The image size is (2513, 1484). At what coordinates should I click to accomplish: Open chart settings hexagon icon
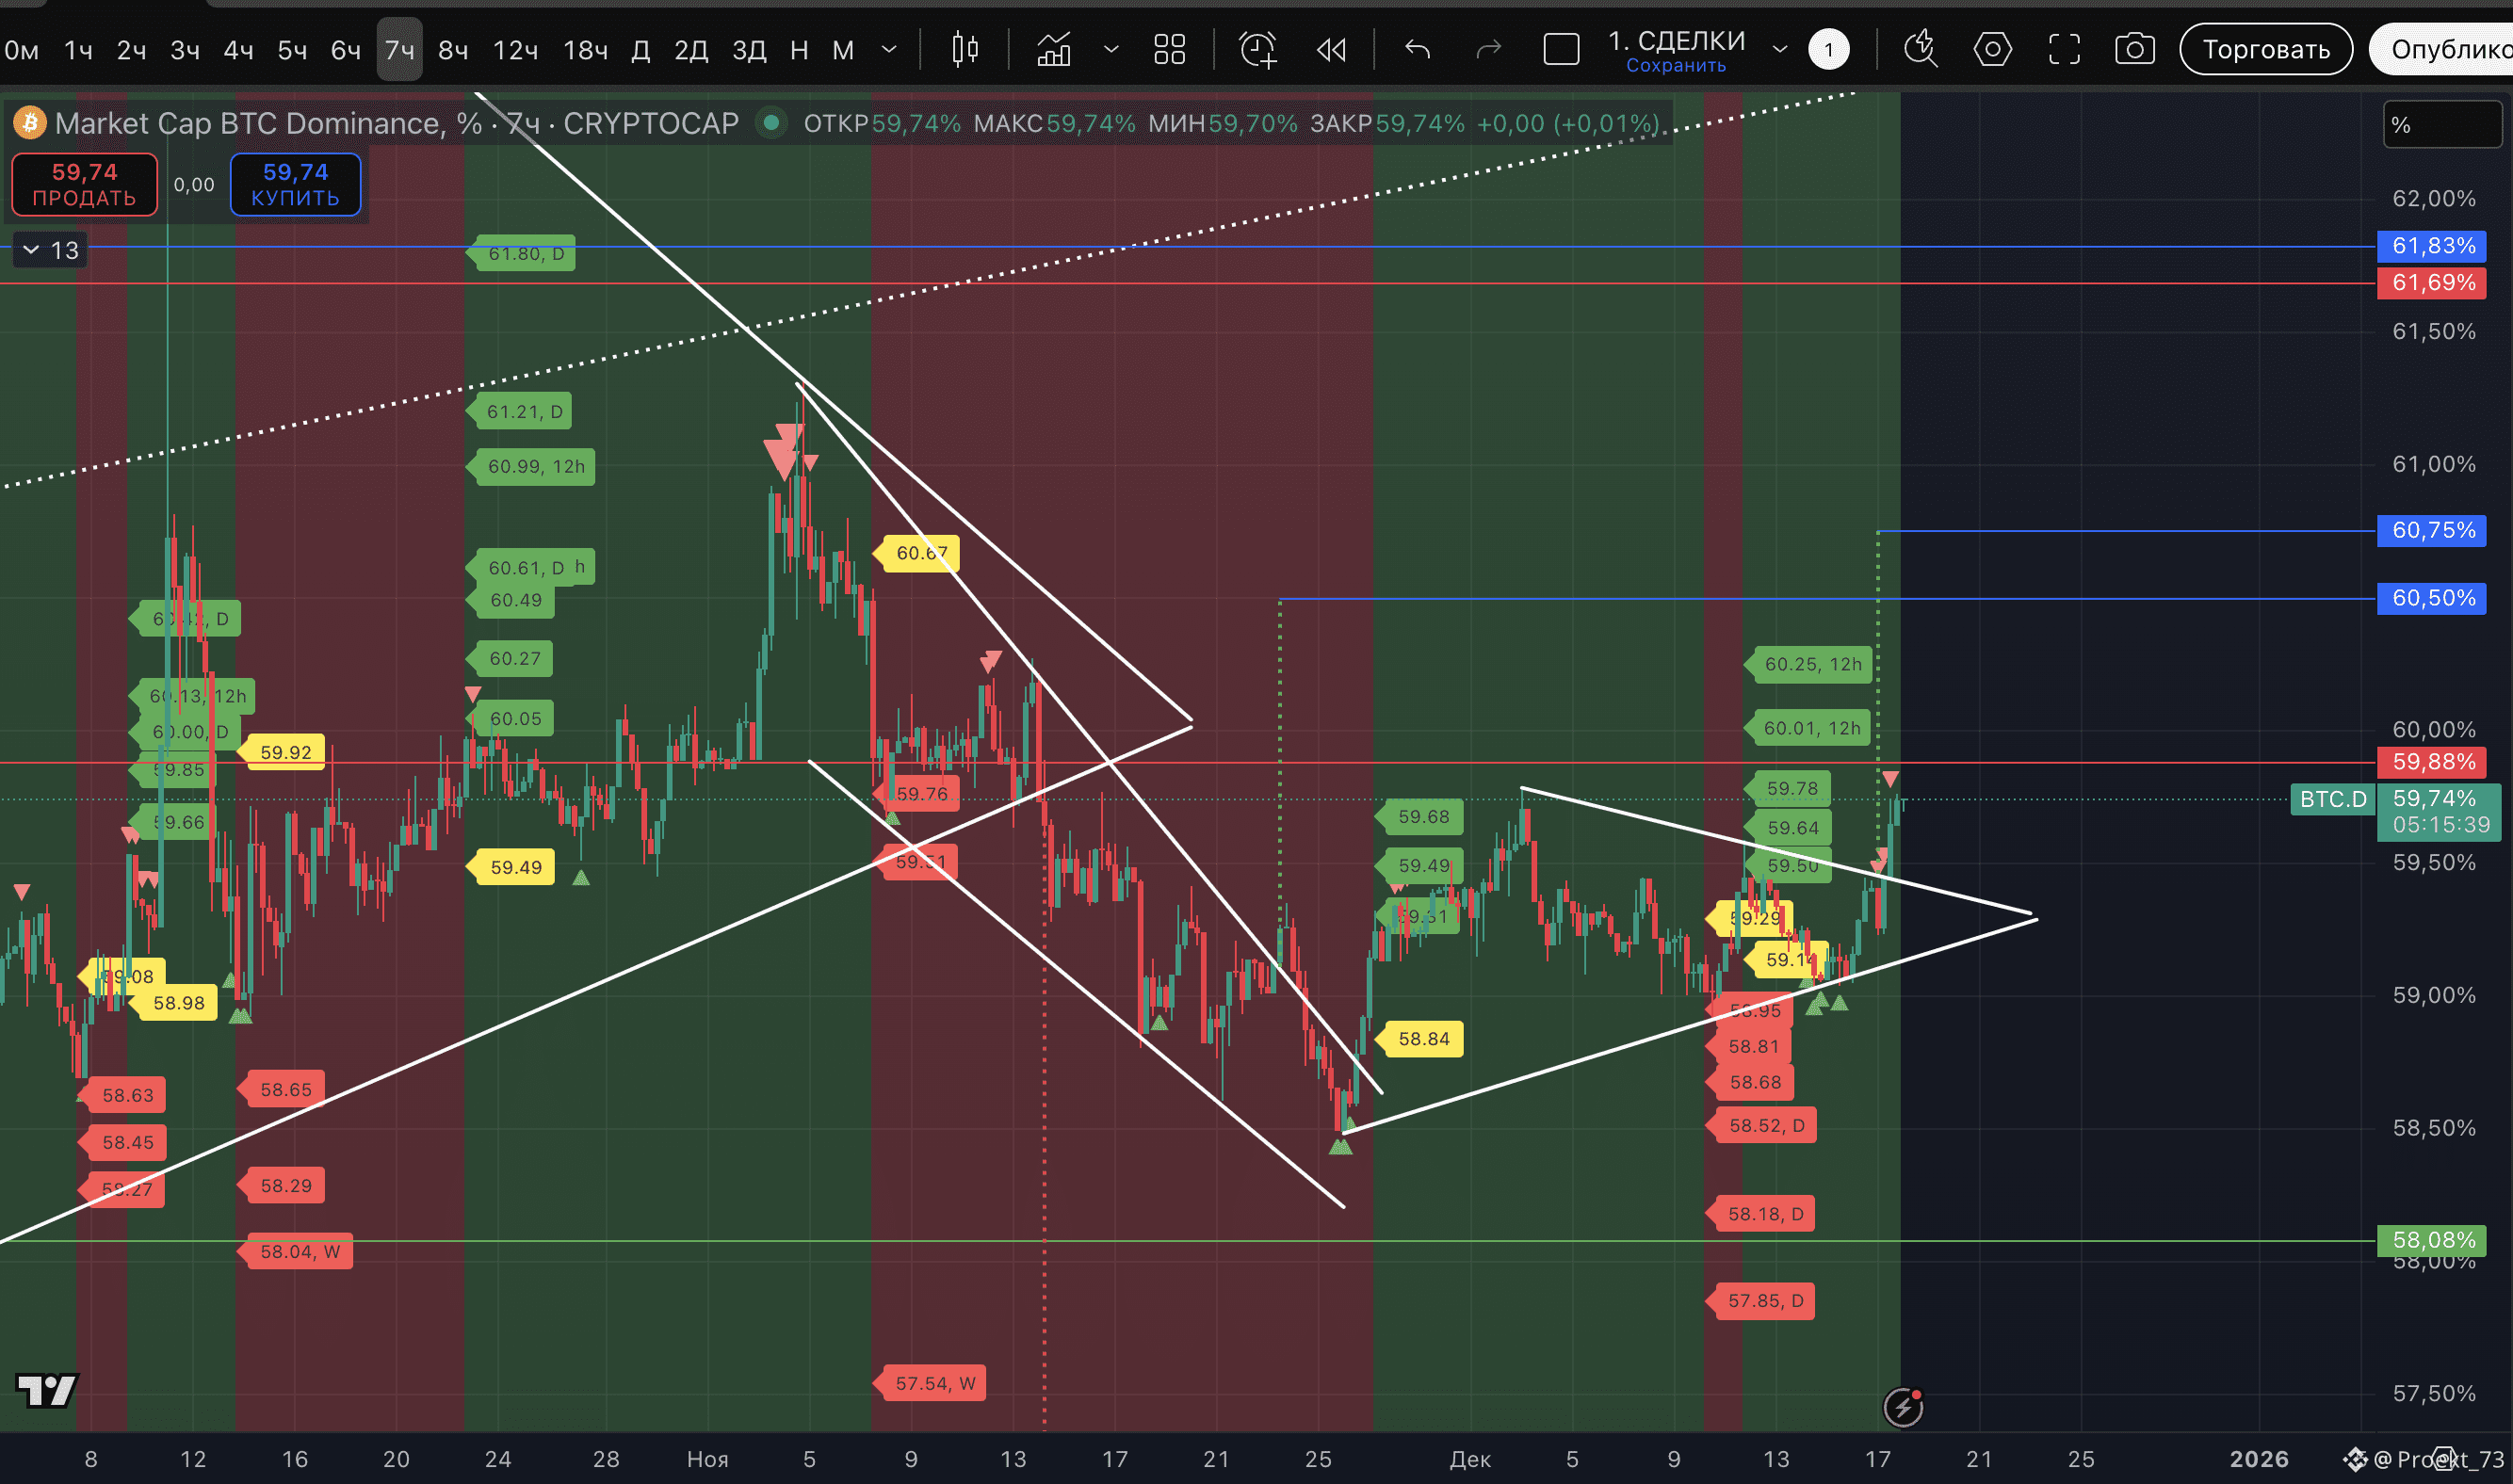1992,49
